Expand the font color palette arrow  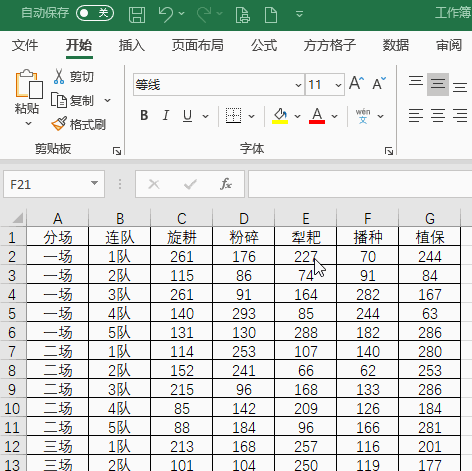pyautogui.click(x=334, y=116)
